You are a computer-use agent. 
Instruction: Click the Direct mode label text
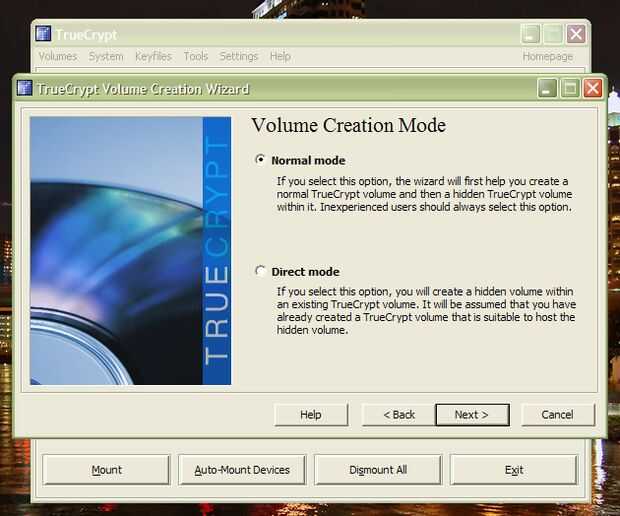point(305,272)
